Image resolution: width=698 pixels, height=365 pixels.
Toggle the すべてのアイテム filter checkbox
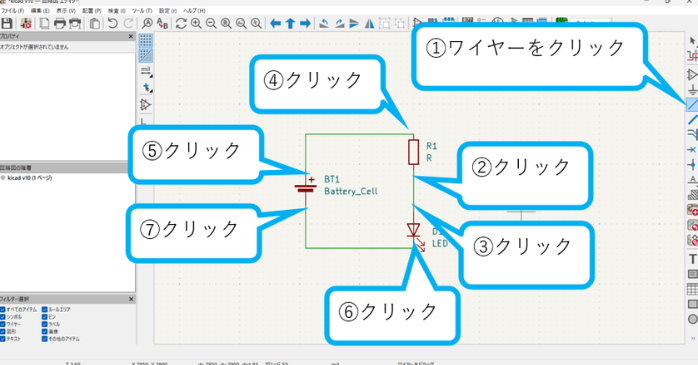3,309
